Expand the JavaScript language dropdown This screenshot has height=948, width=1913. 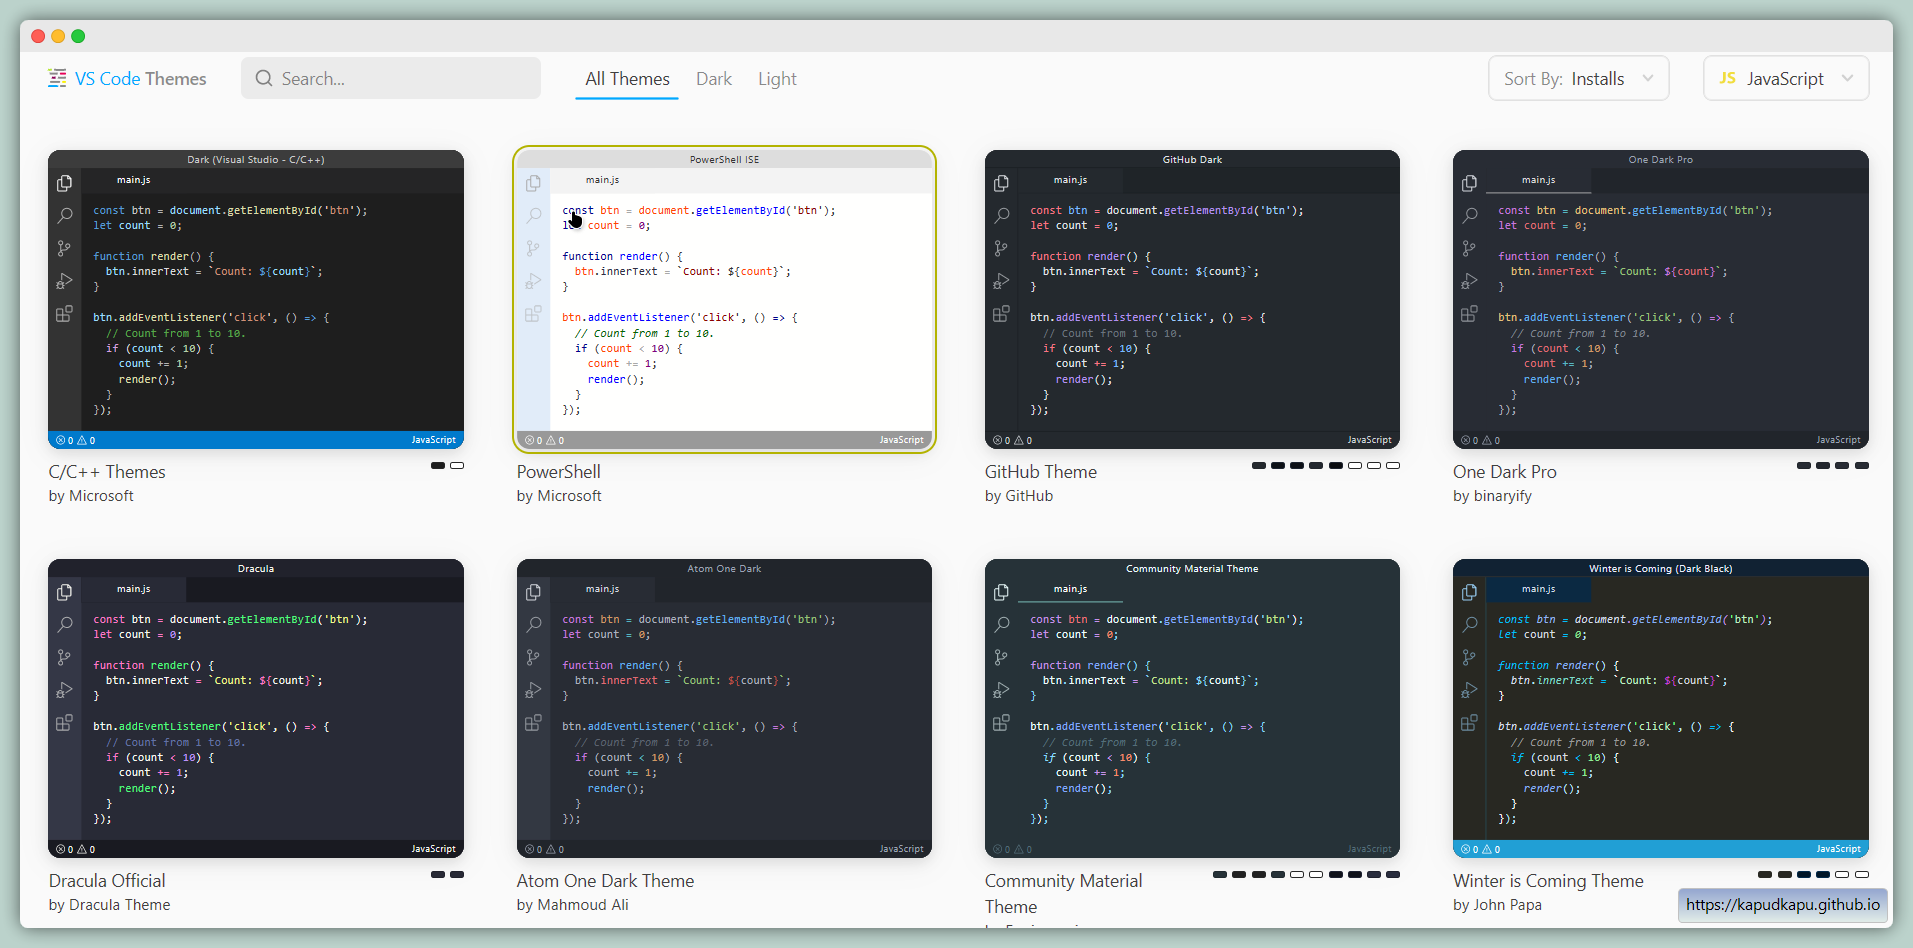click(1785, 79)
